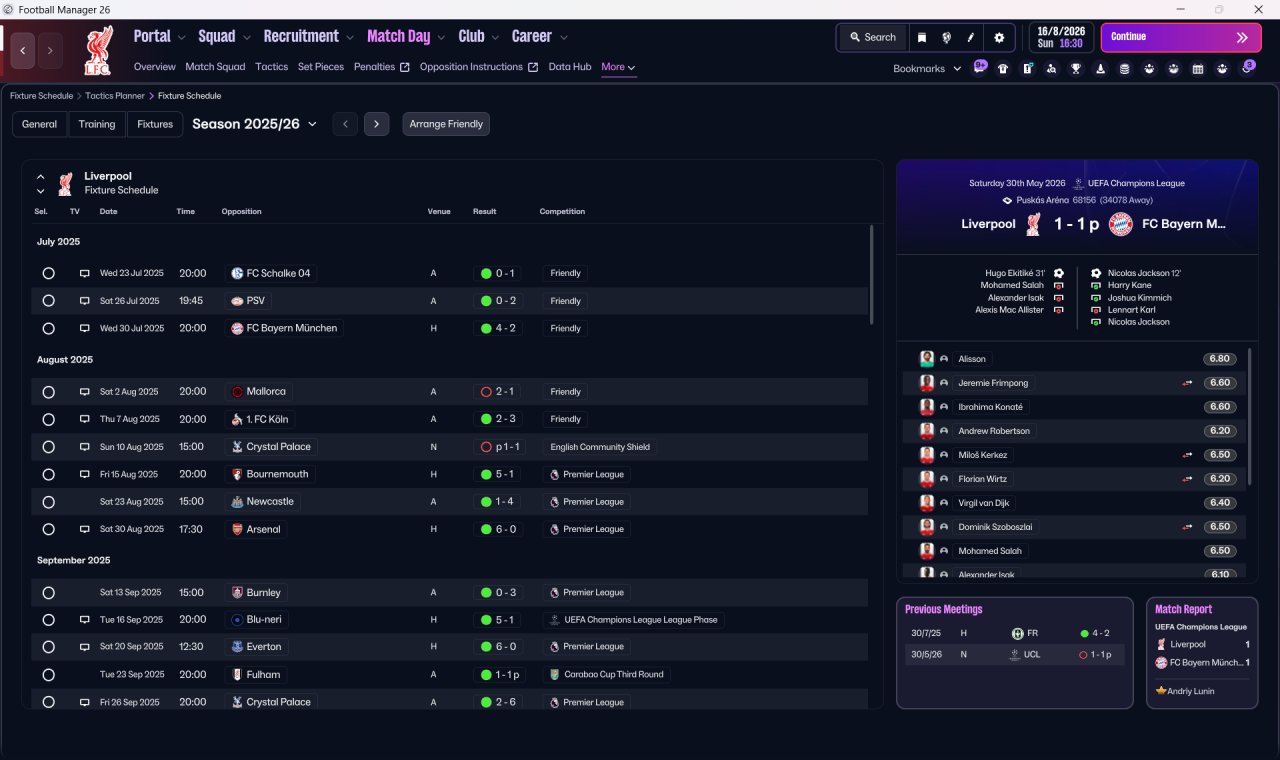Viewport: 1280px width, 760px height.
Task: Click the pencil edit icon in top bar
Action: click(x=970, y=37)
